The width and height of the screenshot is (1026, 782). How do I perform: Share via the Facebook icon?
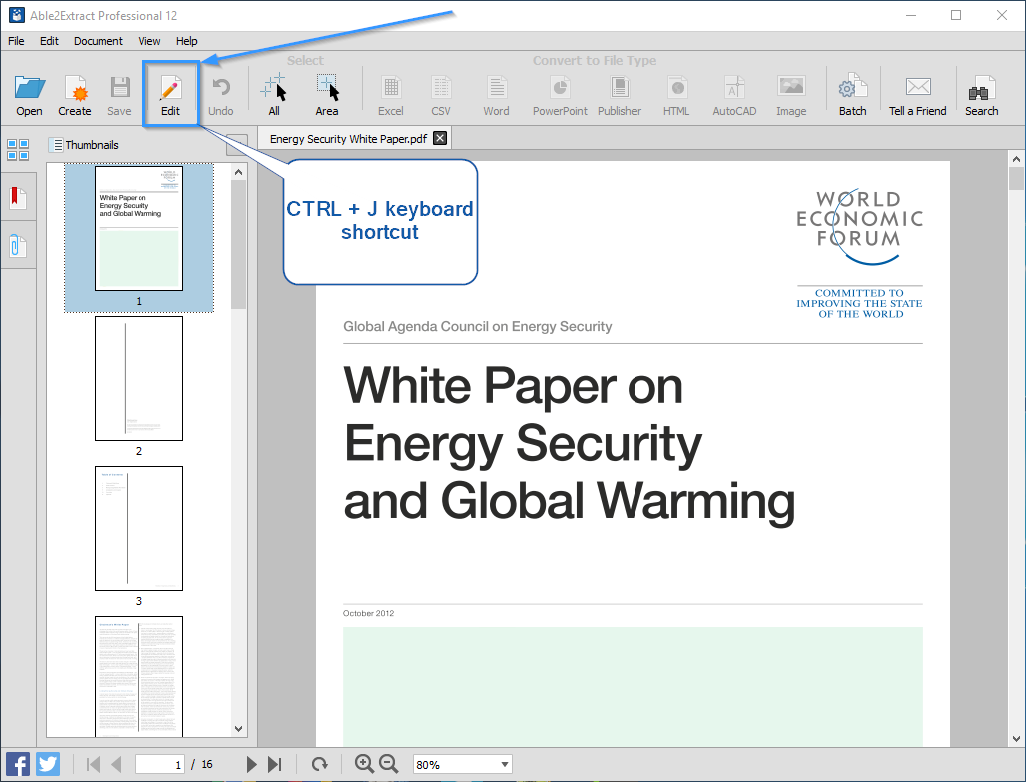[x=18, y=764]
